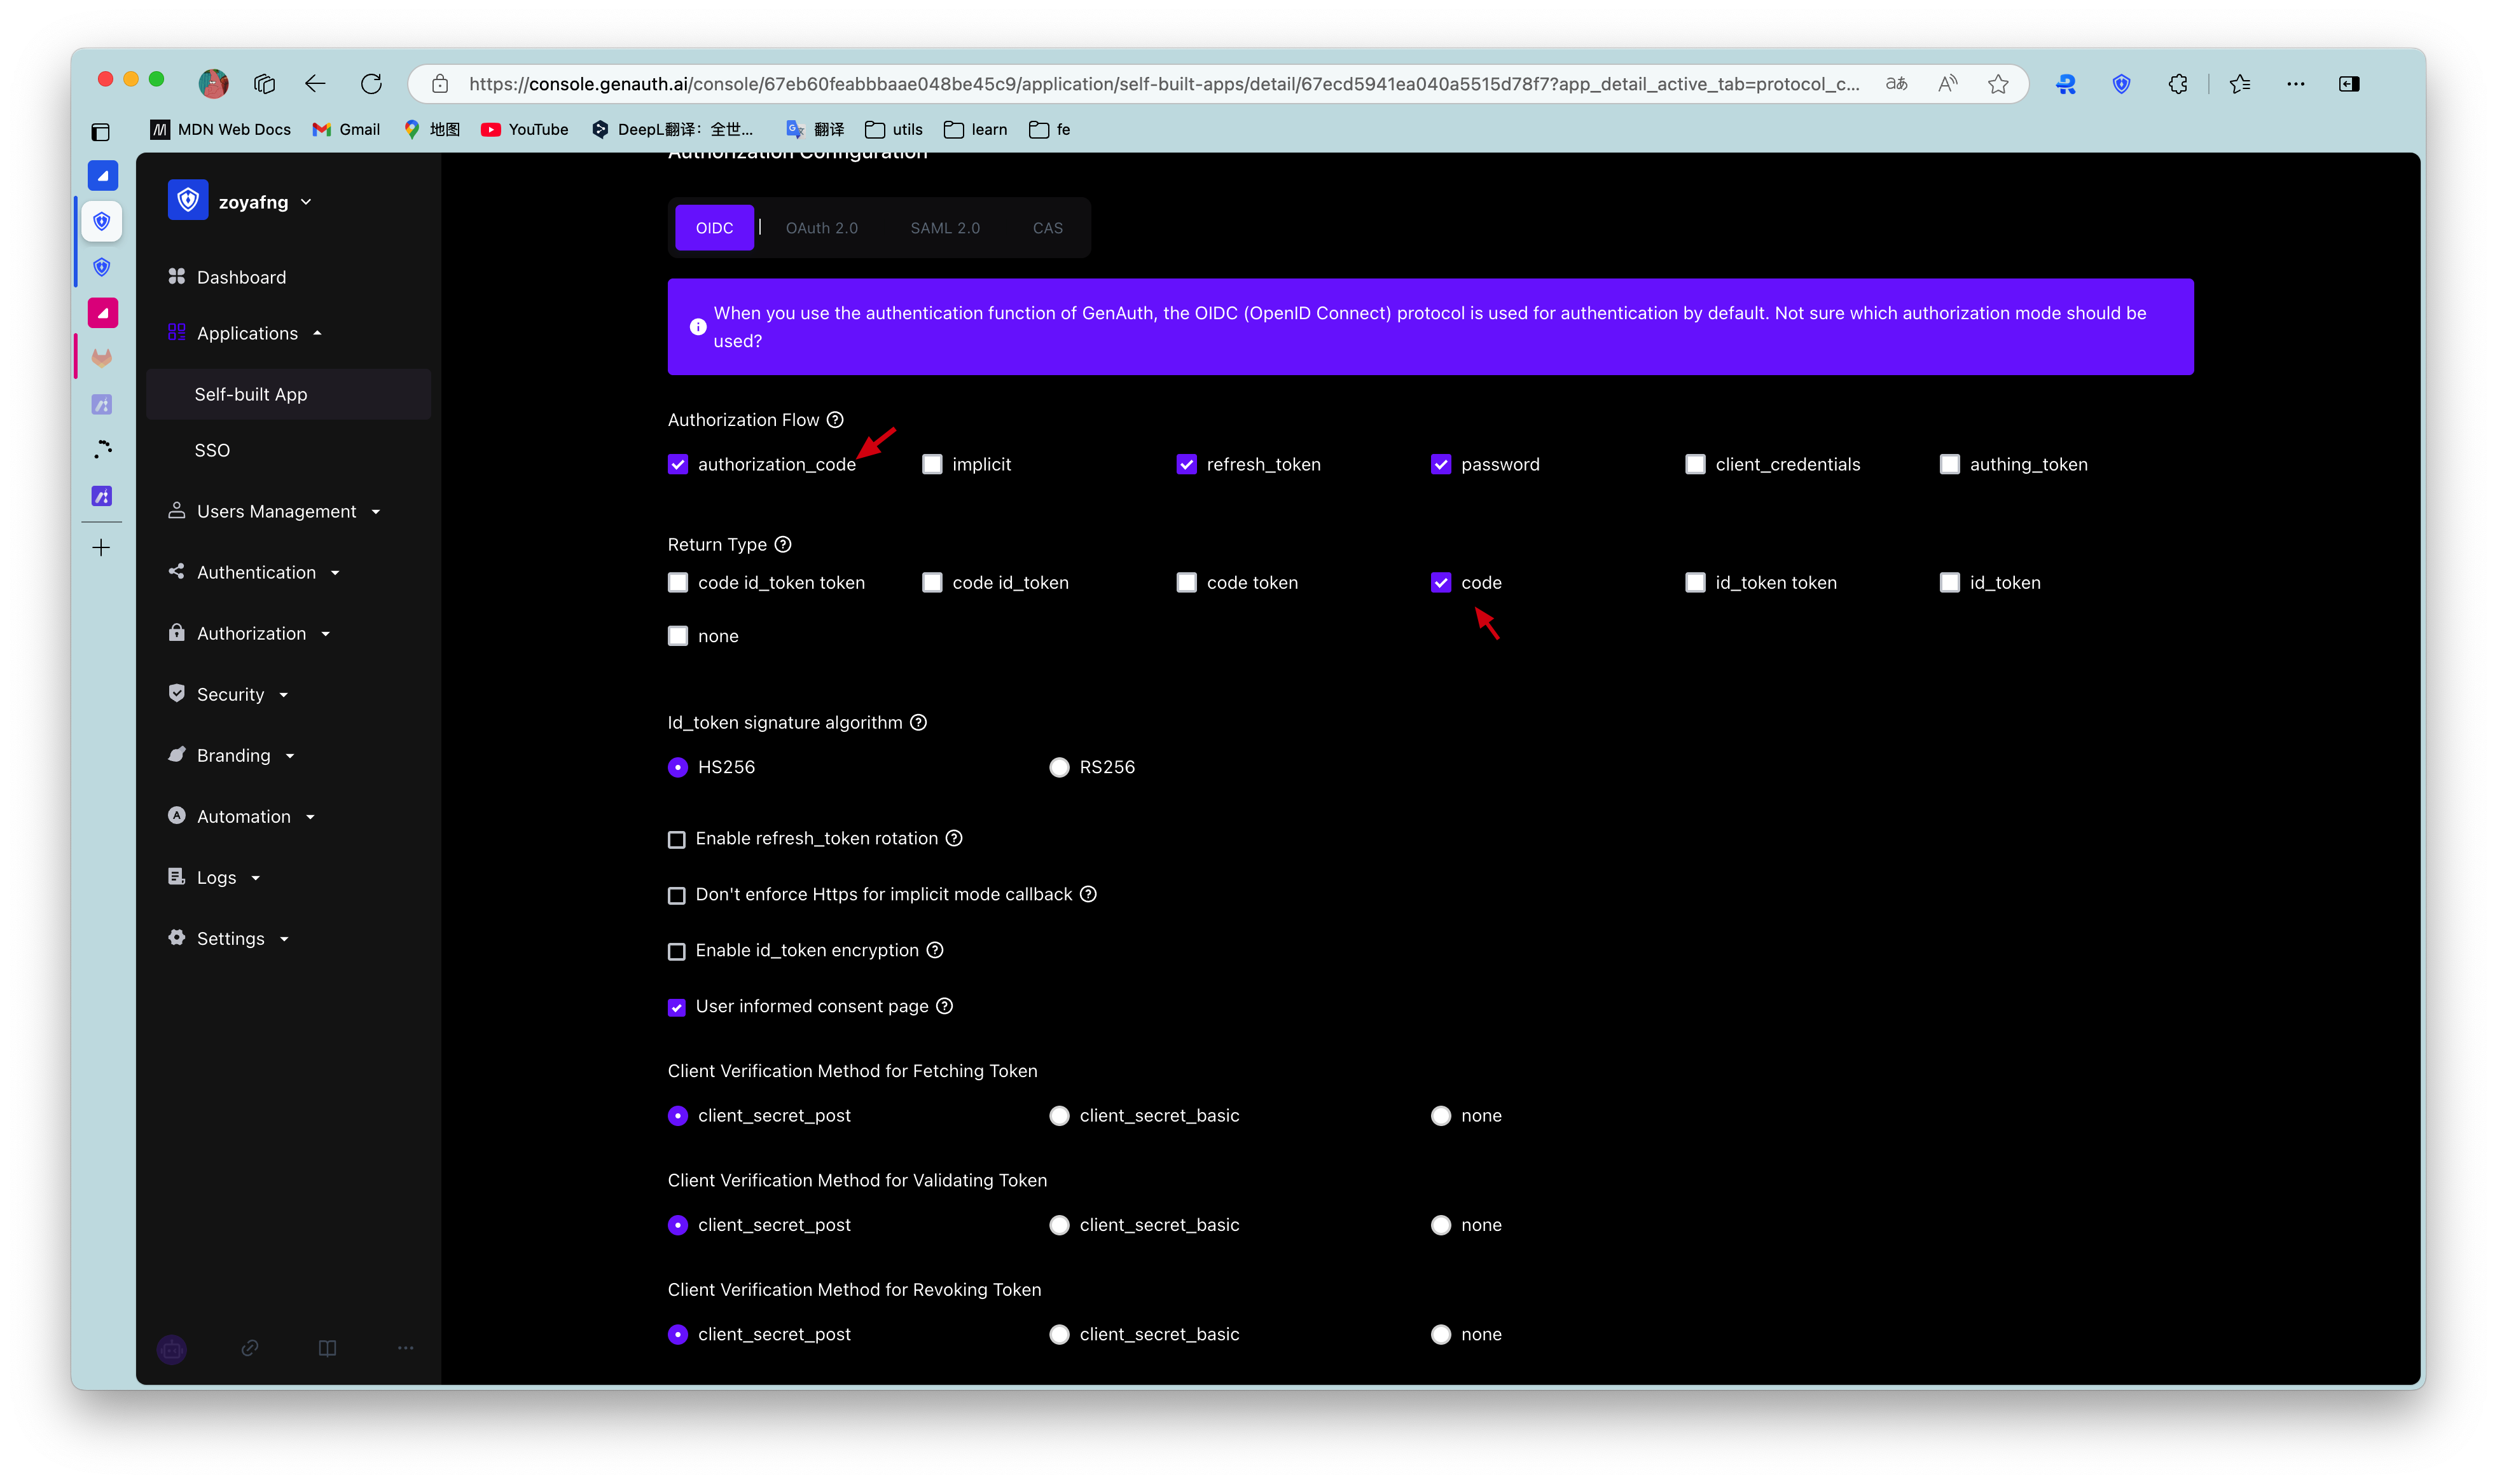Expand the Users Management menu
2497x1484 pixels.
click(276, 511)
